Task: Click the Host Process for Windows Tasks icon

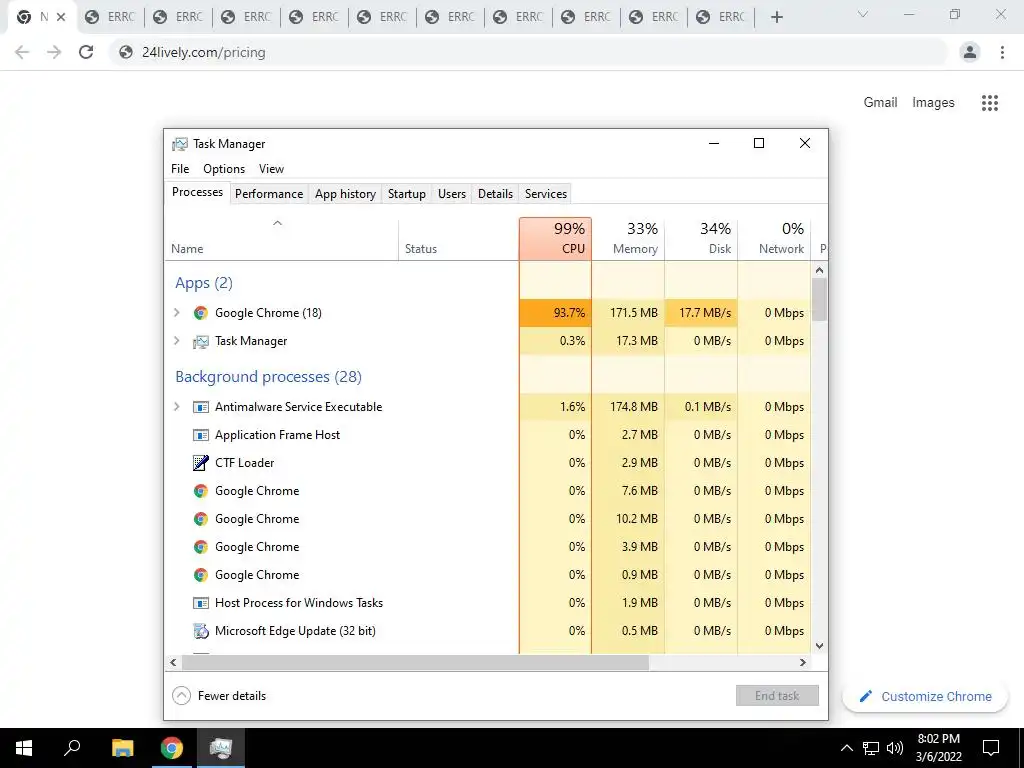Action: (200, 603)
